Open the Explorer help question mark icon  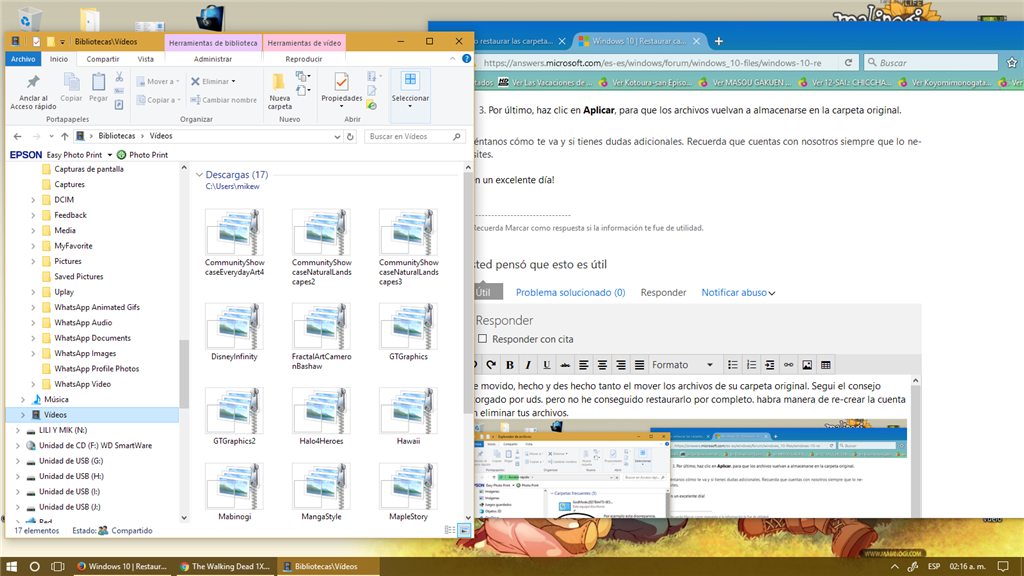466,59
